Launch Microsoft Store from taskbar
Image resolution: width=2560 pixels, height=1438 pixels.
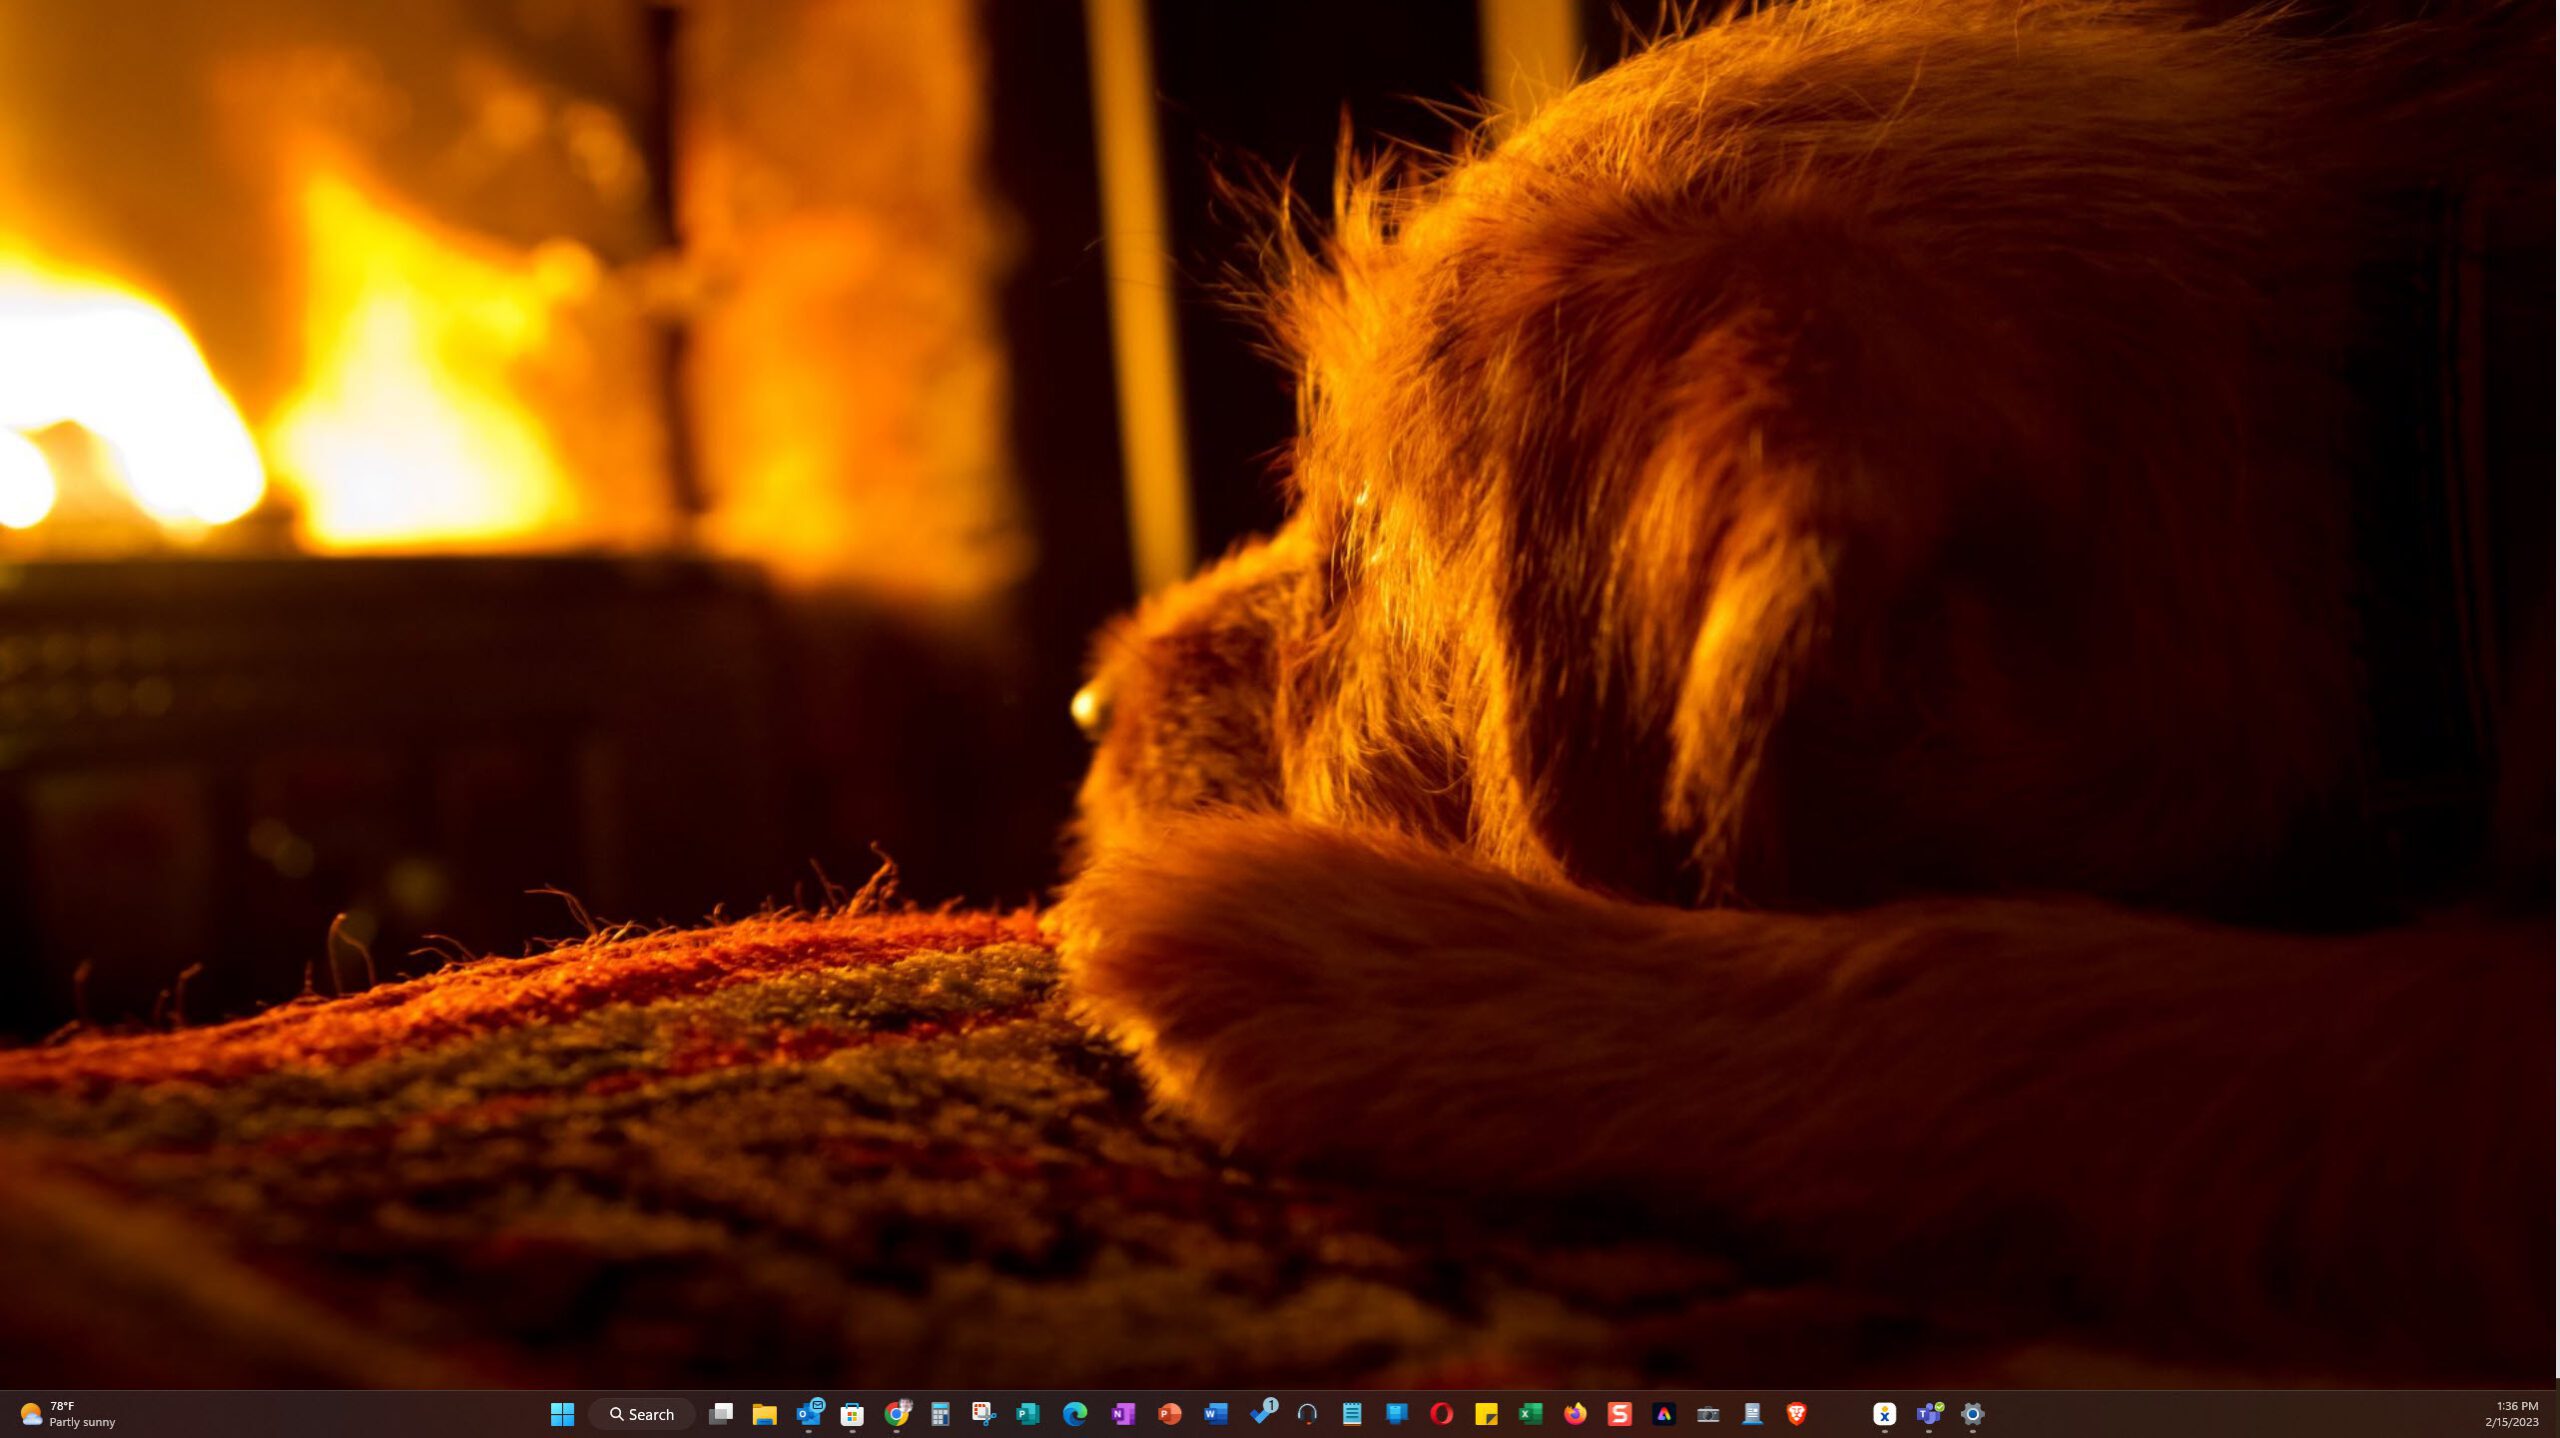coord(852,1413)
